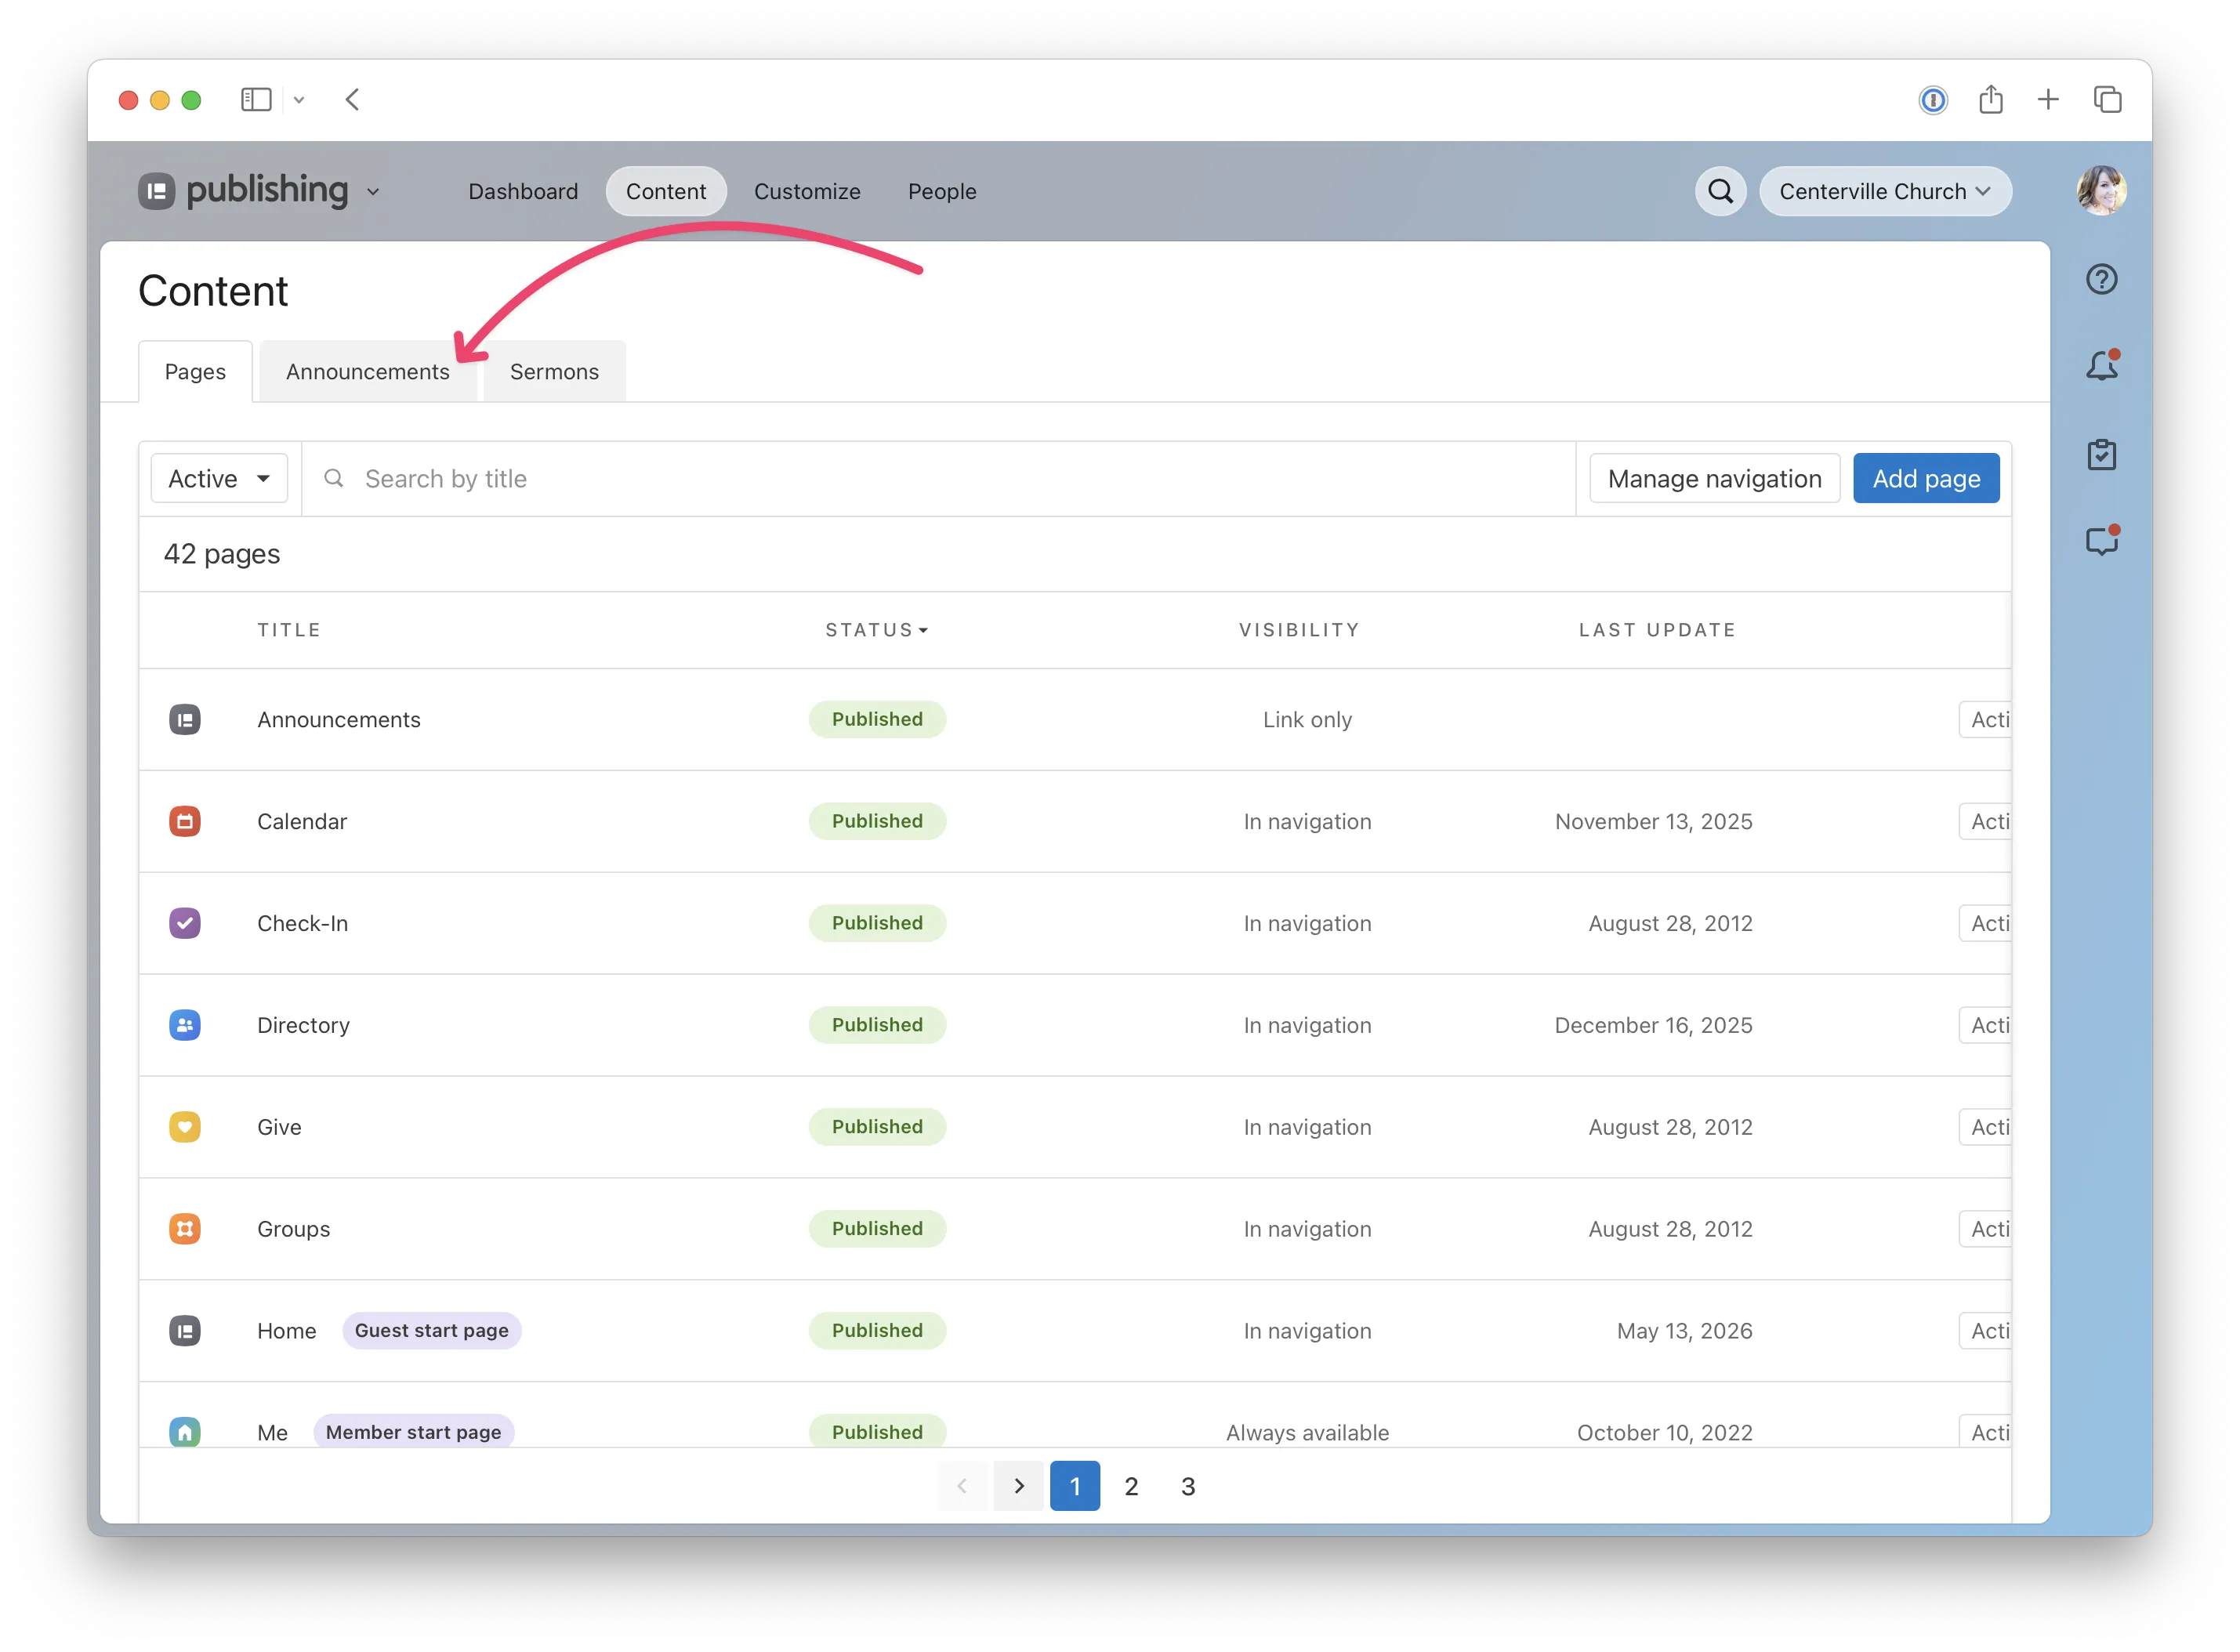Viewport: 2240px width, 1652px height.
Task: Open the tasks clipboard icon in sidebar
Action: click(x=2102, y=454)
